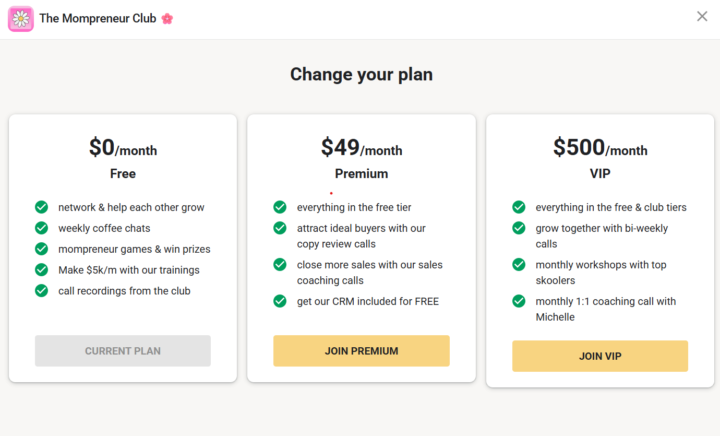Click checkmark for monthly 1:1 coaching call
720x436 pixels.
pyautogui.click(x=519, y=301)
